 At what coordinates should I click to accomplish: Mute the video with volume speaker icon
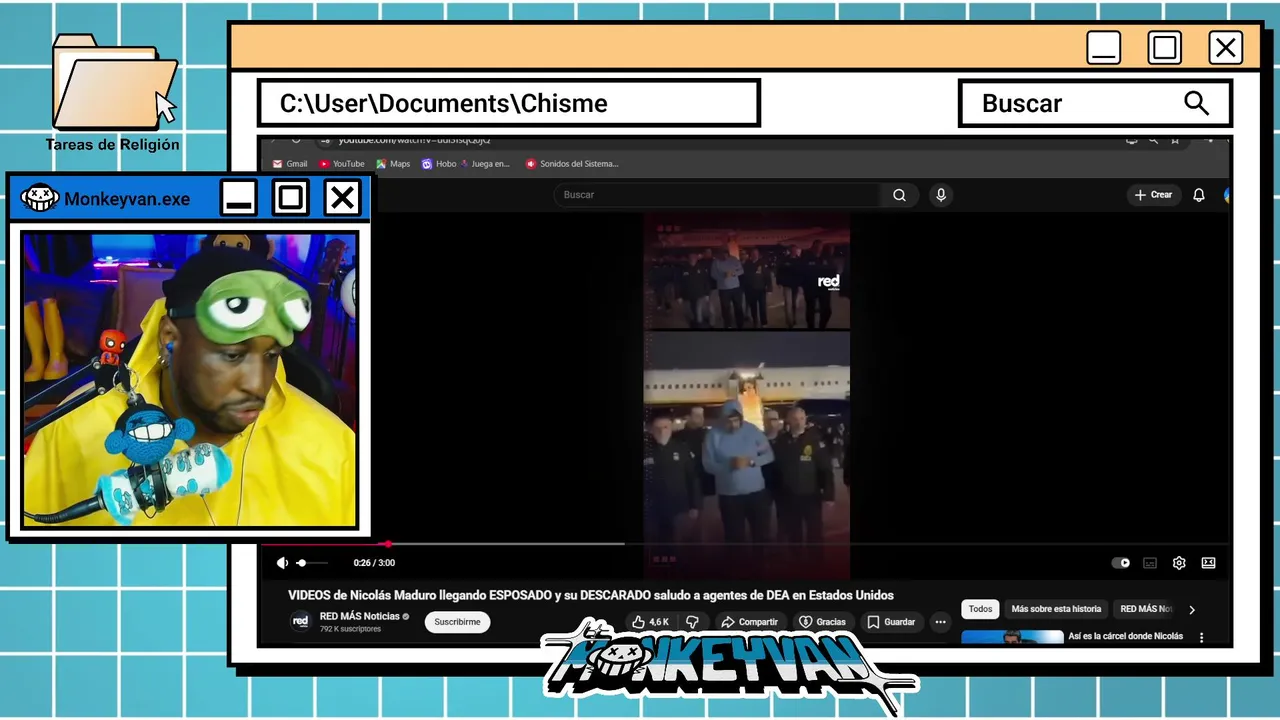[x=282, y=563]
